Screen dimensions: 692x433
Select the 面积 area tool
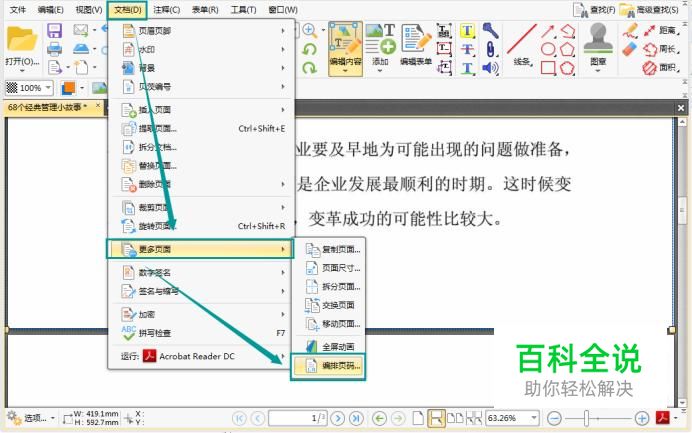coord(662,68)
